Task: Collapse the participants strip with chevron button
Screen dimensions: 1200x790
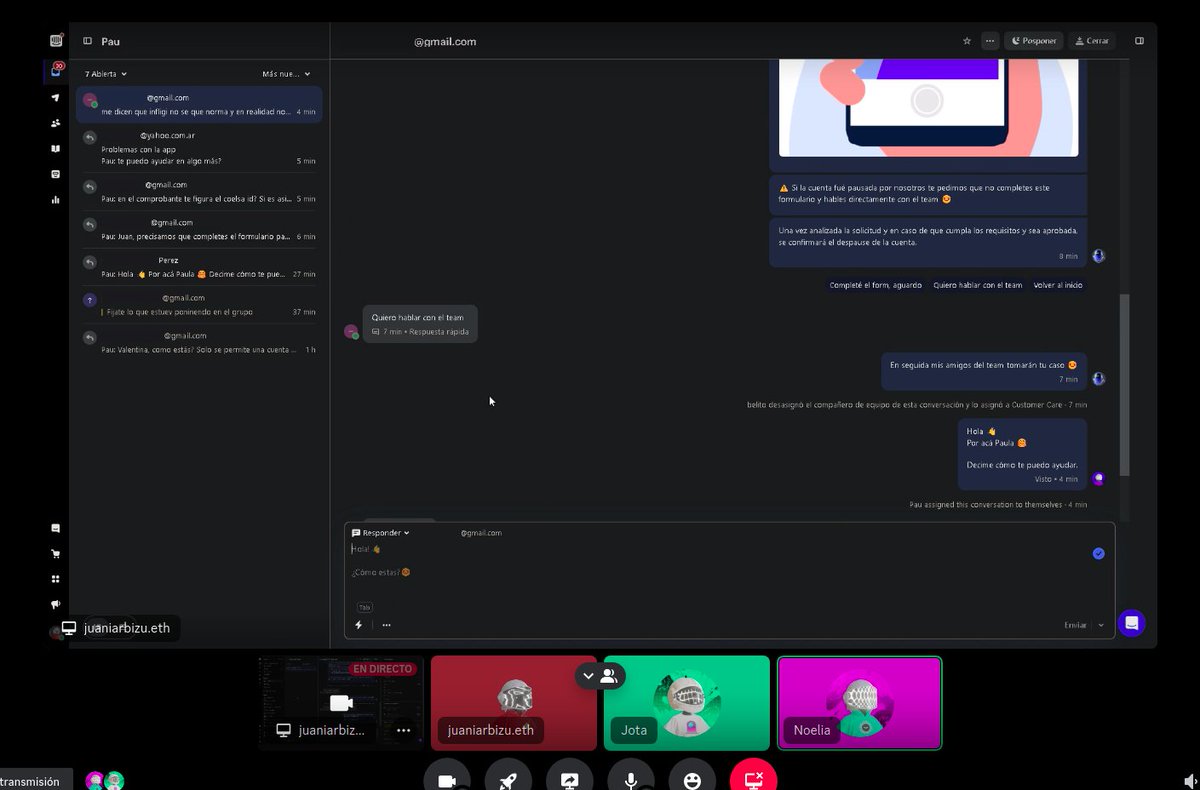Action: pyautogui.click(x=588, y=676)
